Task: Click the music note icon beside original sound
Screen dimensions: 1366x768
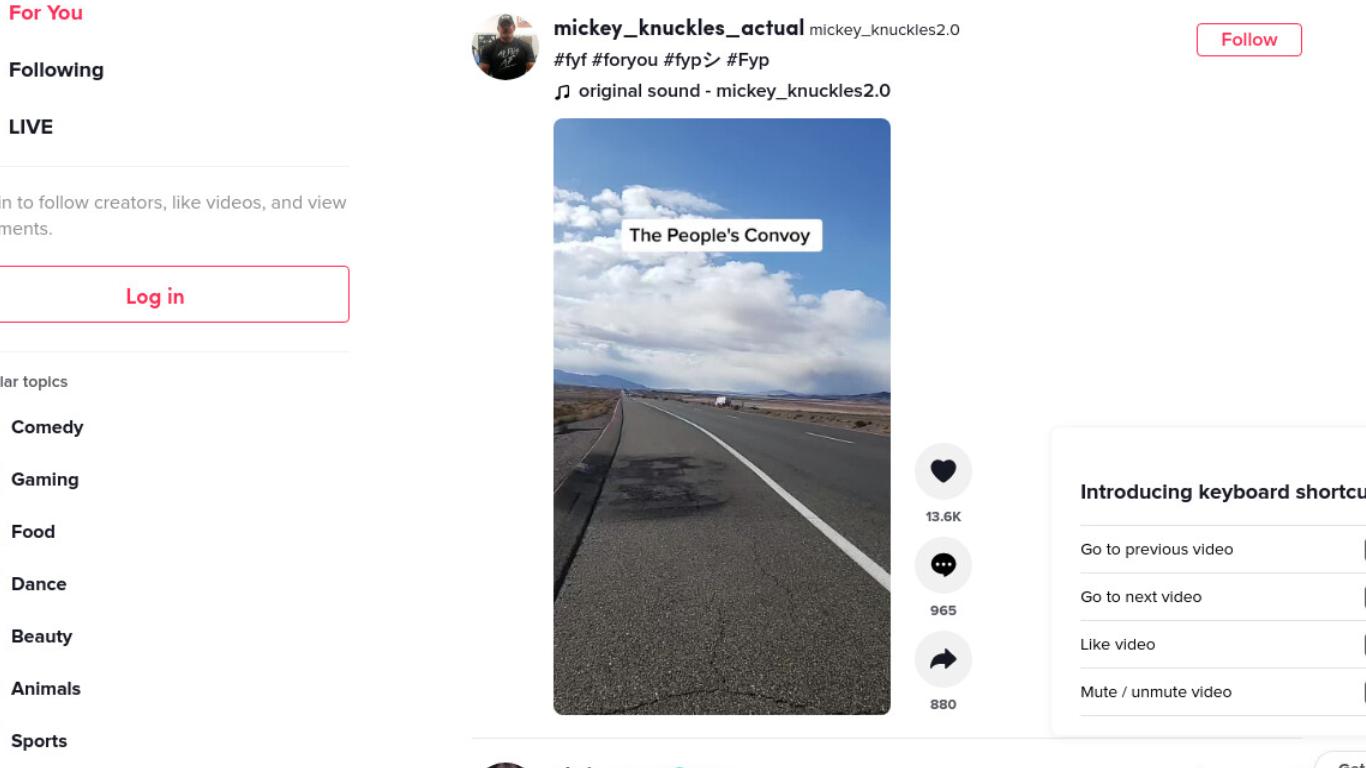Action: coord(563,91)
